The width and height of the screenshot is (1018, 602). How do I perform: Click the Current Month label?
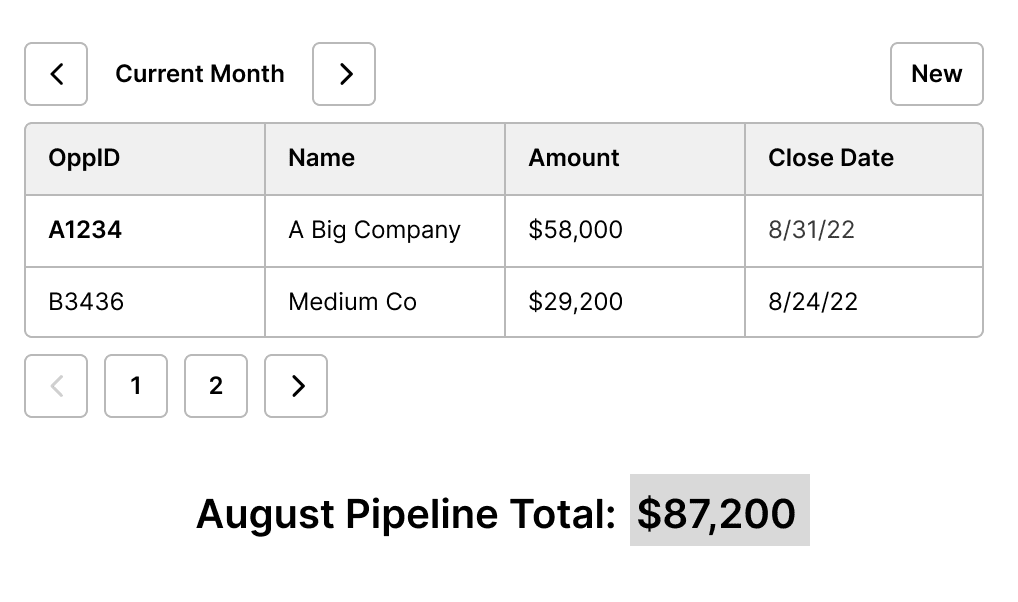[200, 74]
